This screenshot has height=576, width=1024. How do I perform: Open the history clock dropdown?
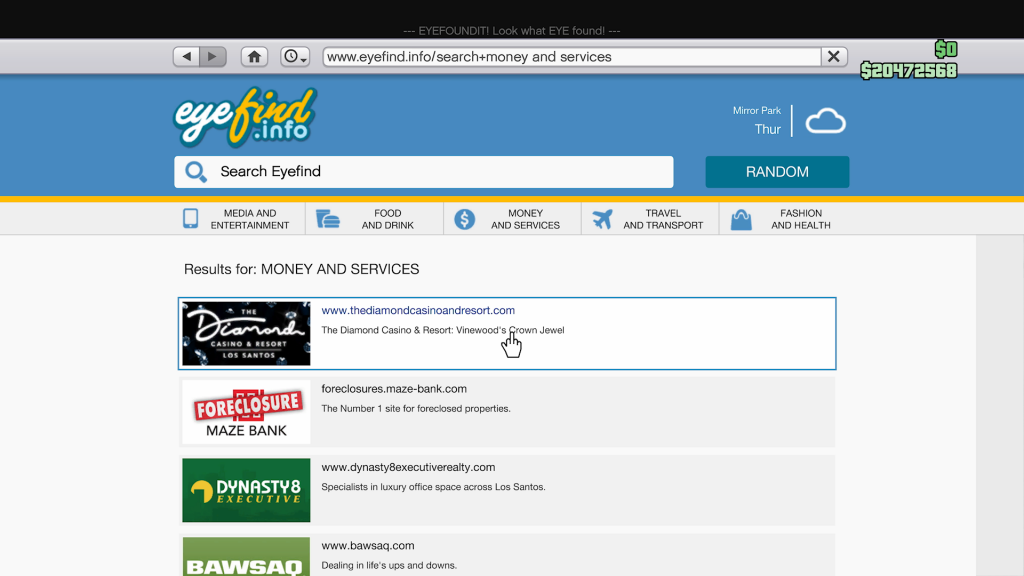coord(295,57)
